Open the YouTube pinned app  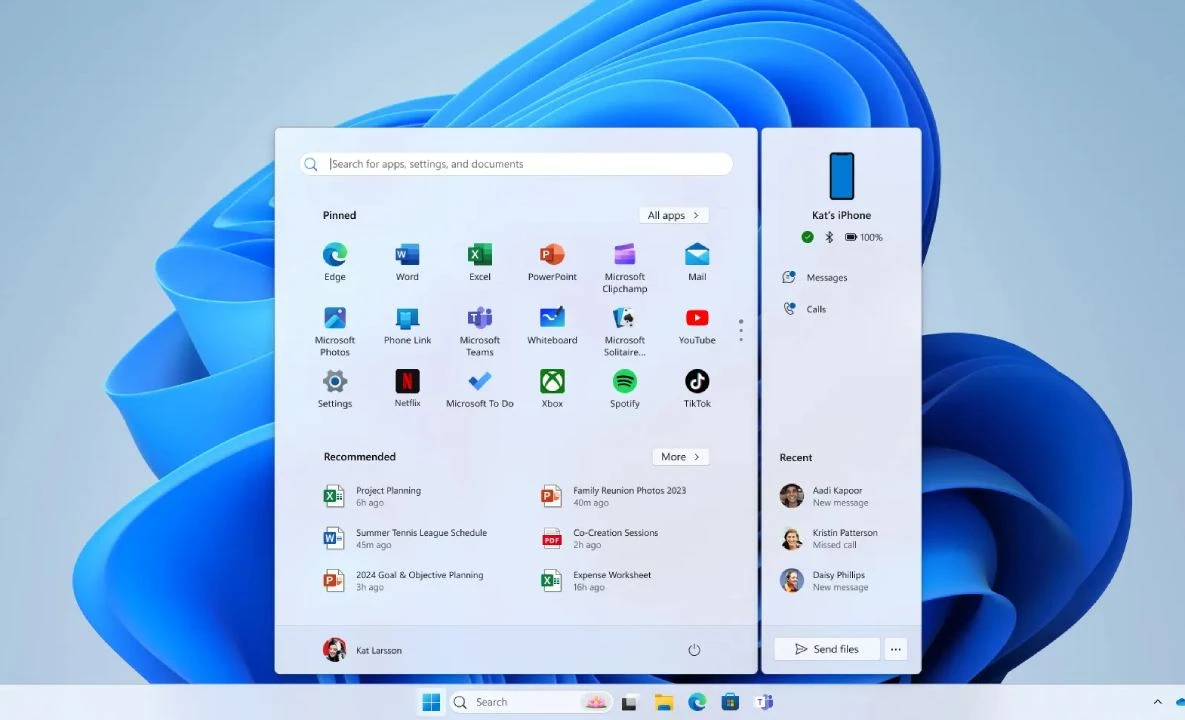pos(697,325)
